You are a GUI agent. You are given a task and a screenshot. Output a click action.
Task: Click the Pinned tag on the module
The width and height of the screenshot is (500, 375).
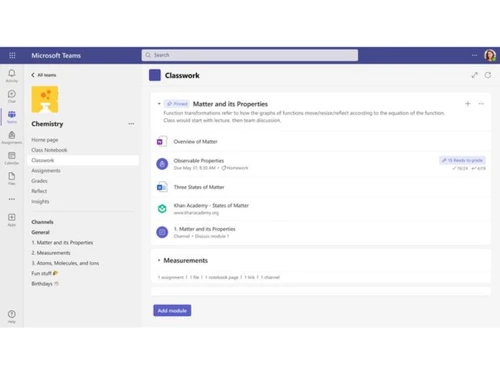[177, 104]
